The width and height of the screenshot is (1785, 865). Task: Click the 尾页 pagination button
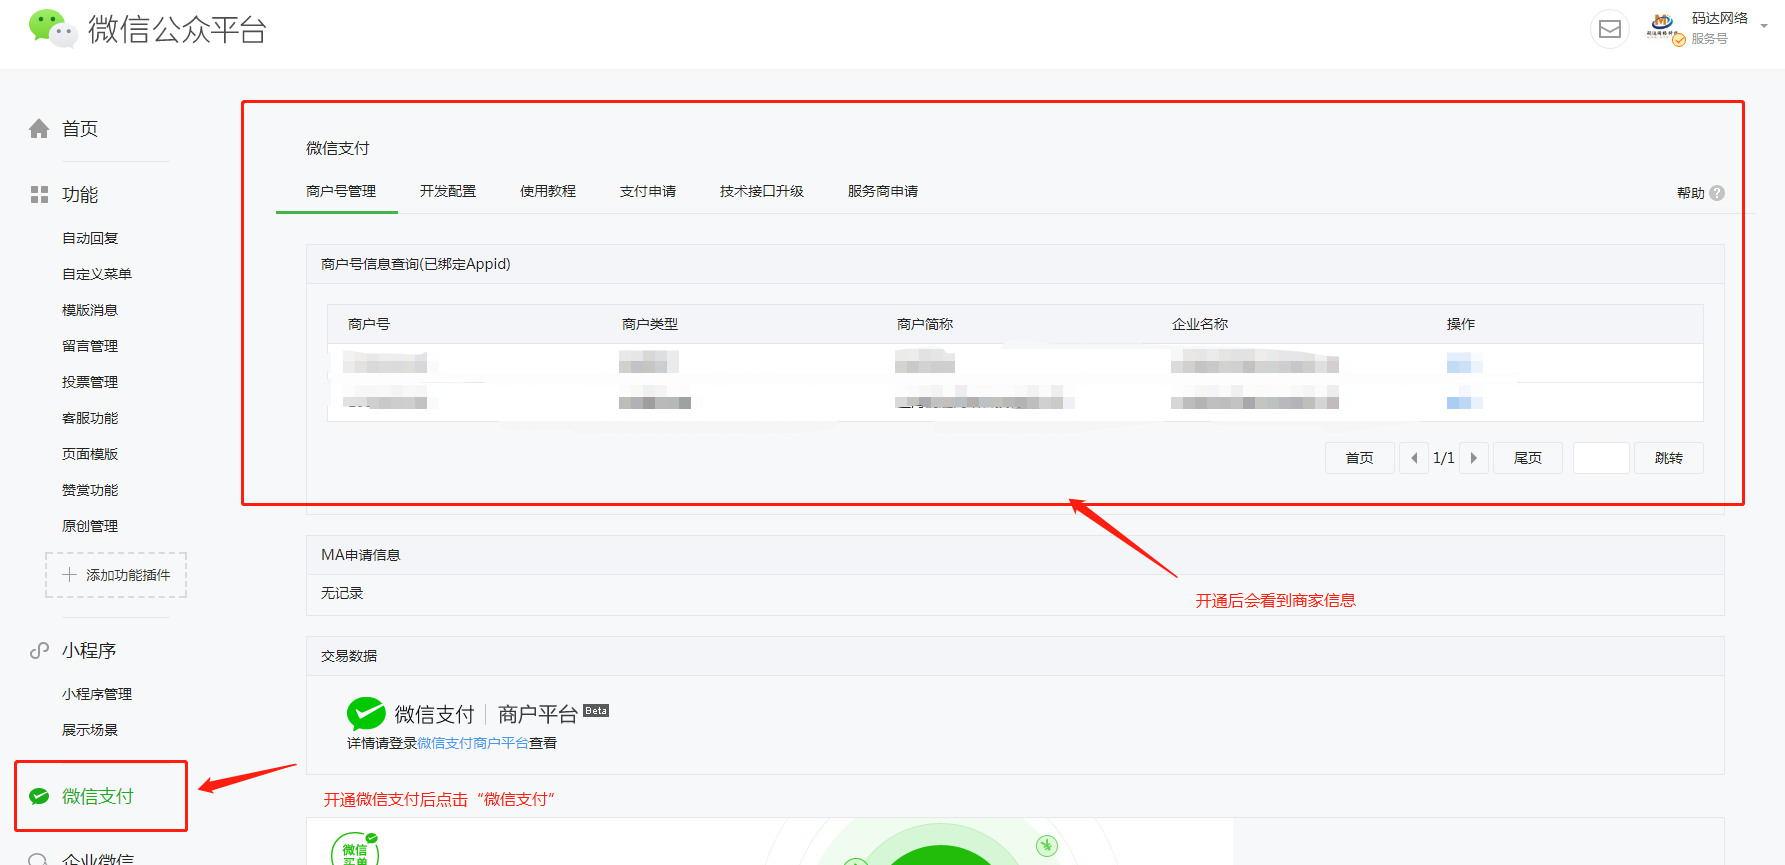click(x=1528, y=458)
